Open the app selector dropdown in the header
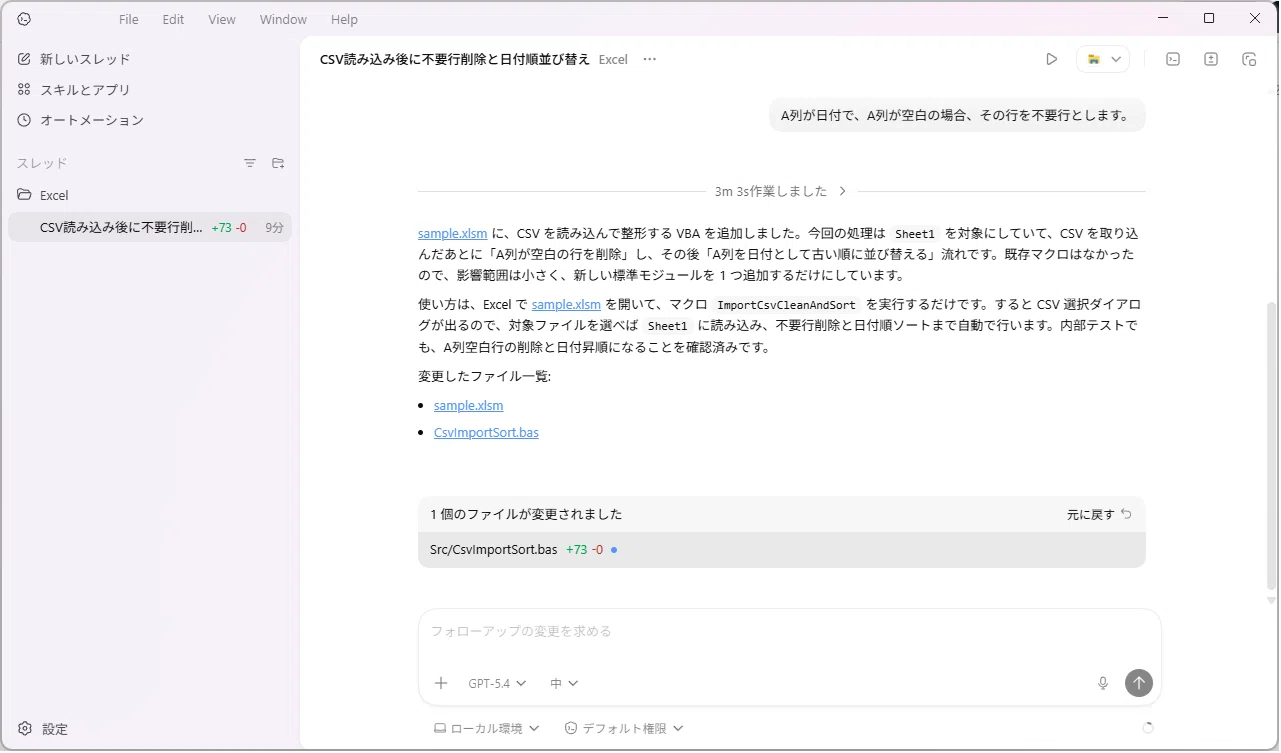Image resolution: width=1281 pixels, height=753 pixels. click(x=1103, y=59)
